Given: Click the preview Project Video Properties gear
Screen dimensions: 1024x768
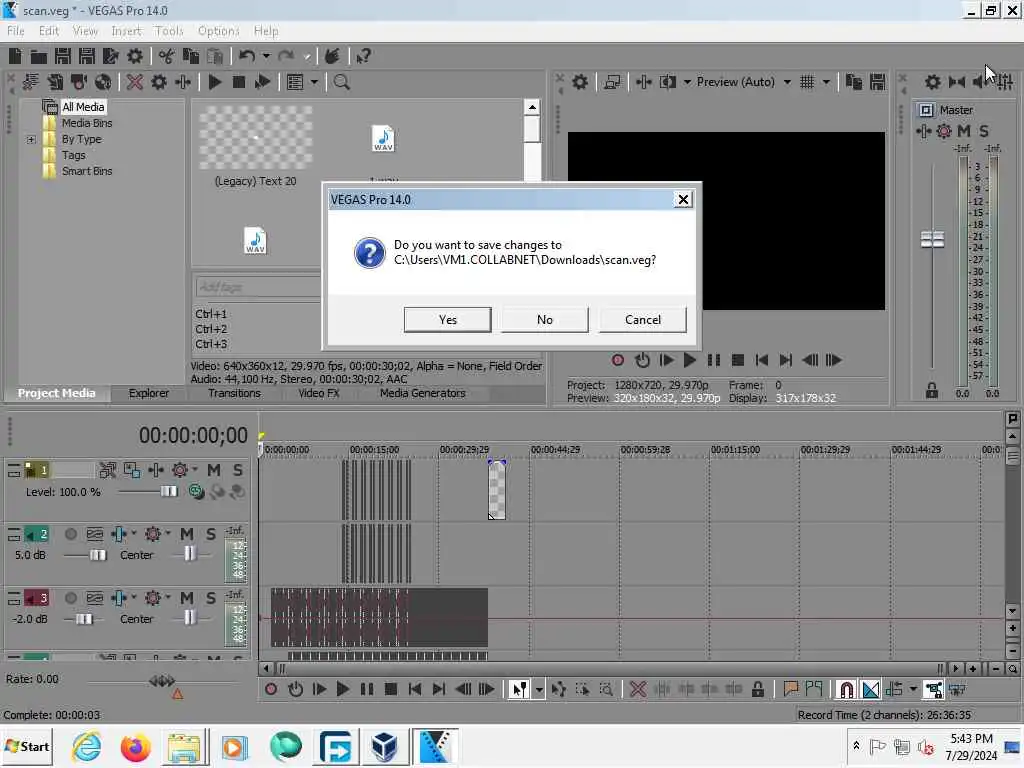Looking at the screenshot, I should [580, 82].
